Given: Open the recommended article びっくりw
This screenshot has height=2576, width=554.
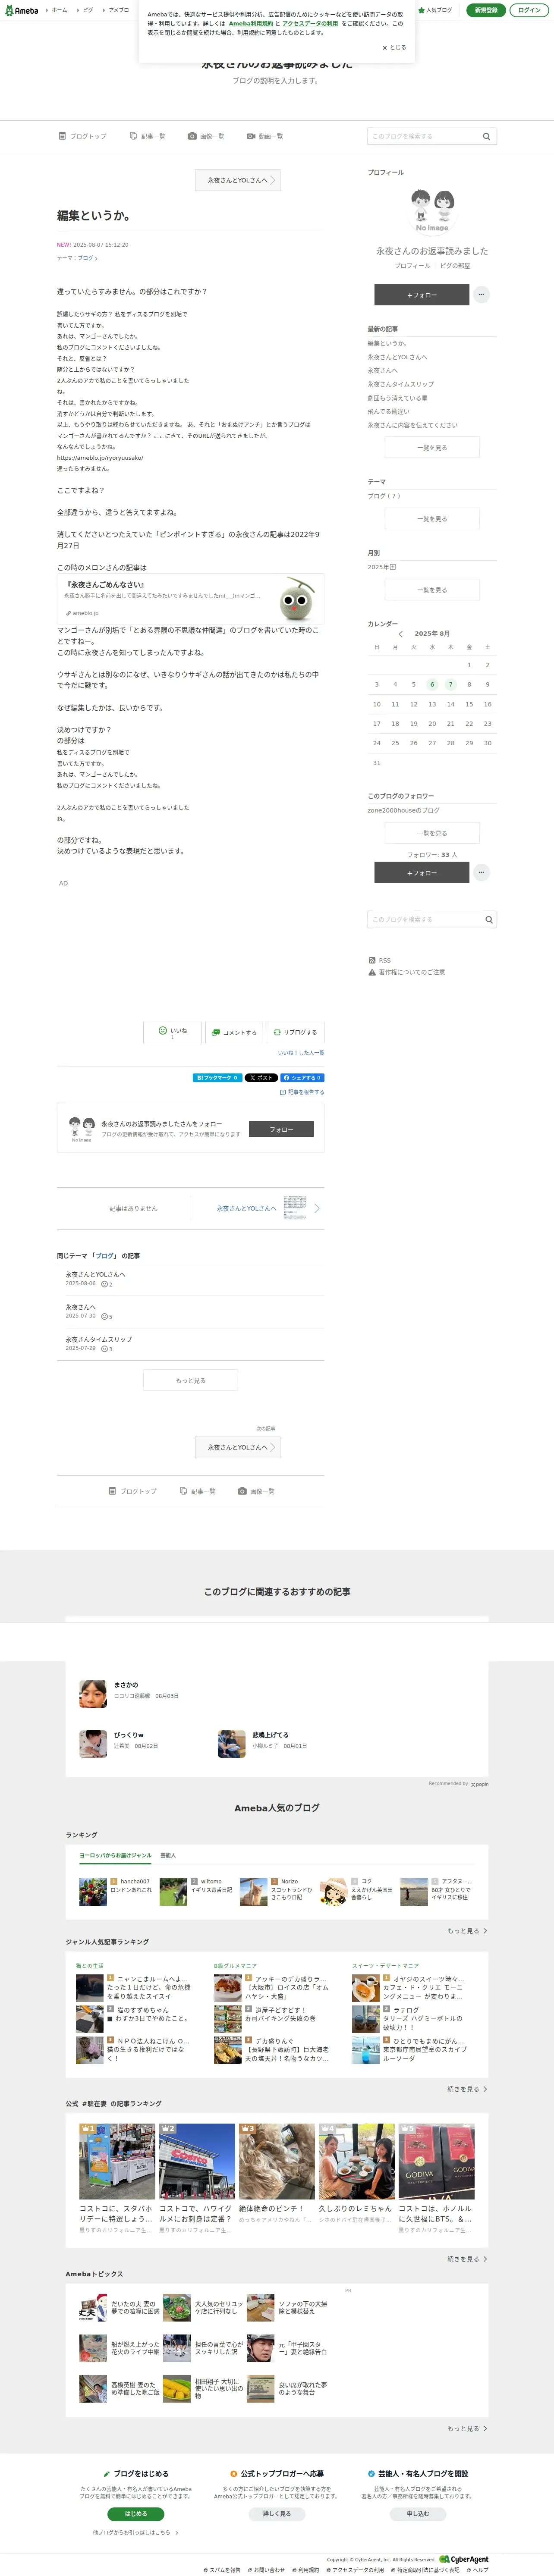Looking at the screenshot, I should pos(128,1735).
